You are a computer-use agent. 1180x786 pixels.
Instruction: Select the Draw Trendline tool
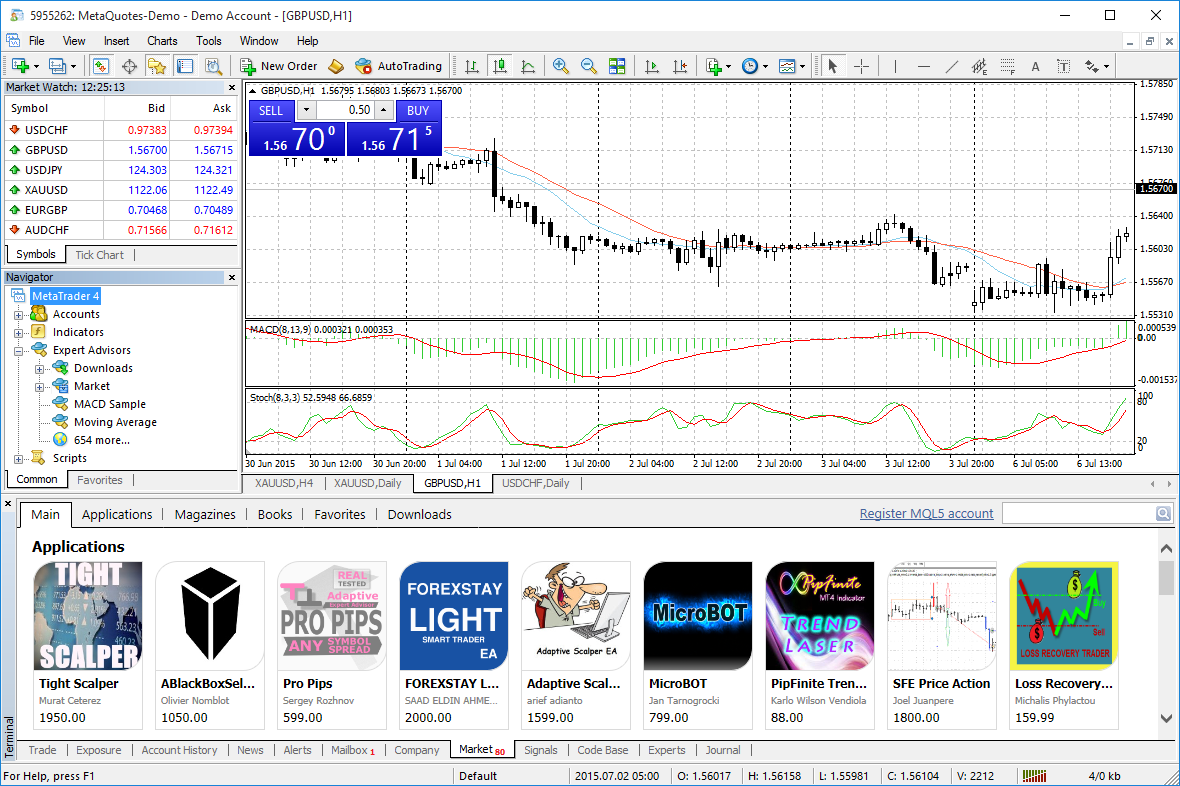pyautogui.click(x=951, y=66)
